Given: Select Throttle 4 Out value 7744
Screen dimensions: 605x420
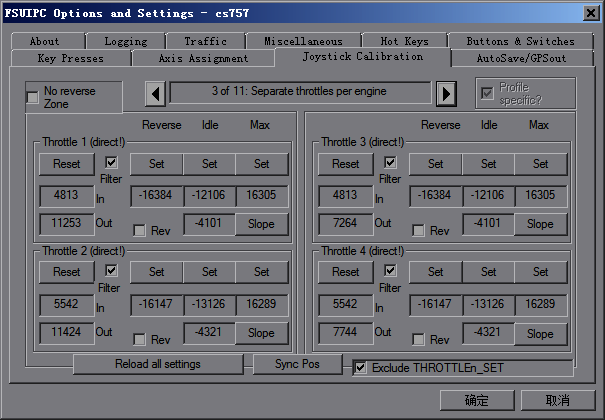Looking at the screenshot, I should 345,332.
